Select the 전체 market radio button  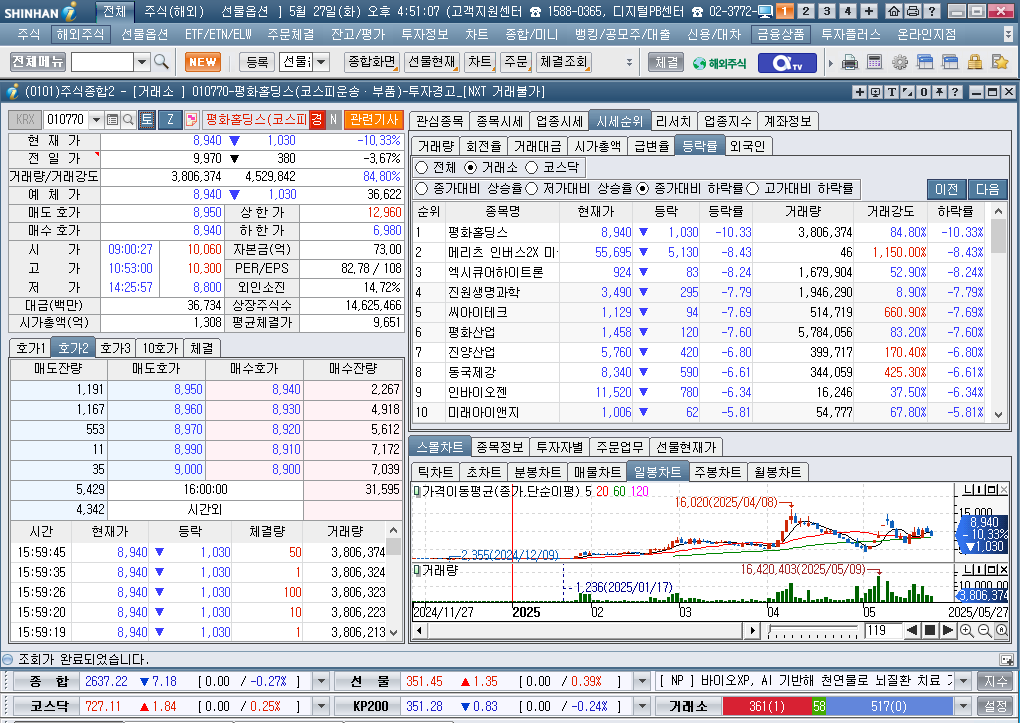click(x=422, y=167)
